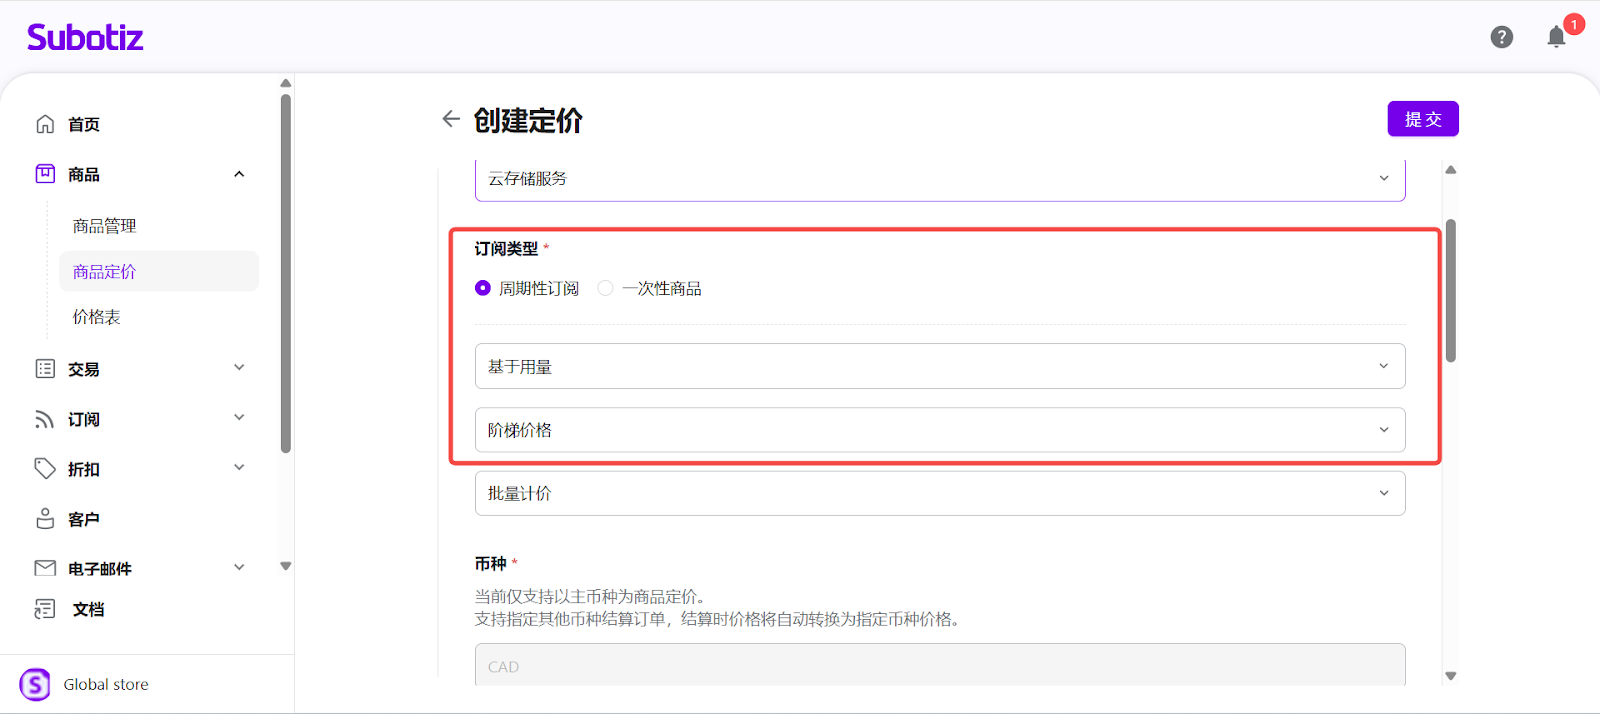Open 价格表 submenu item
Screen dimensions: 1600x714
pyautogui.click(x=96, y=317)
